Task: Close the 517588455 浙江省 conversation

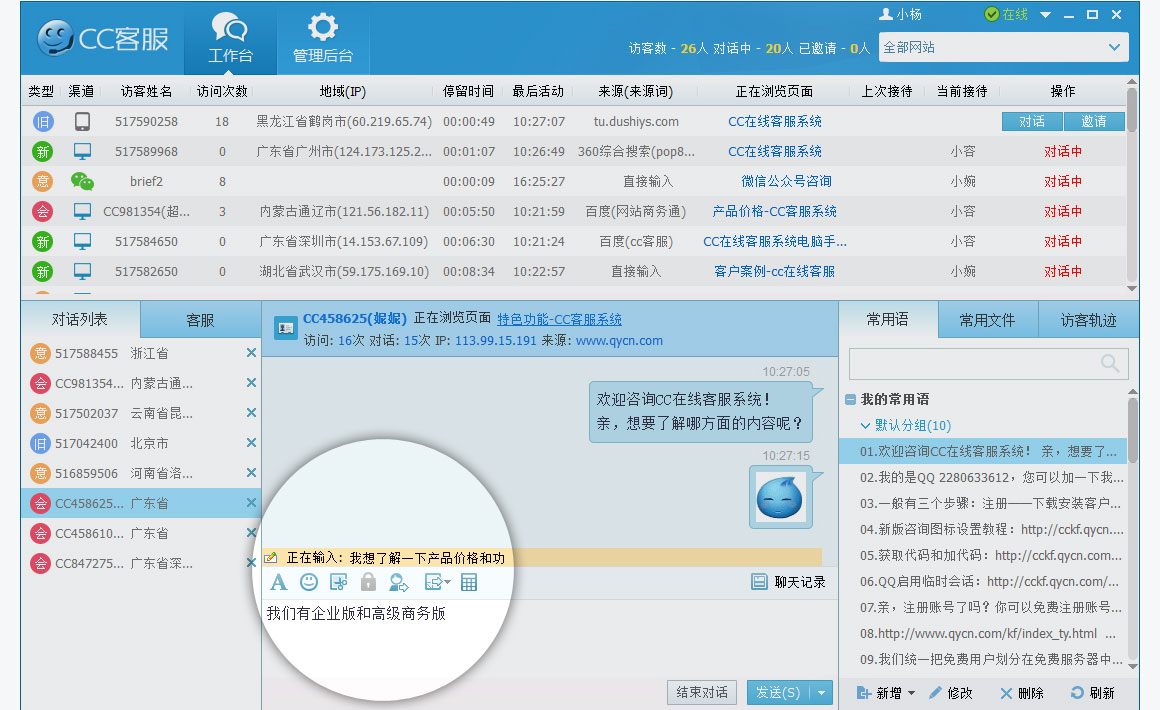Action: 251,353
